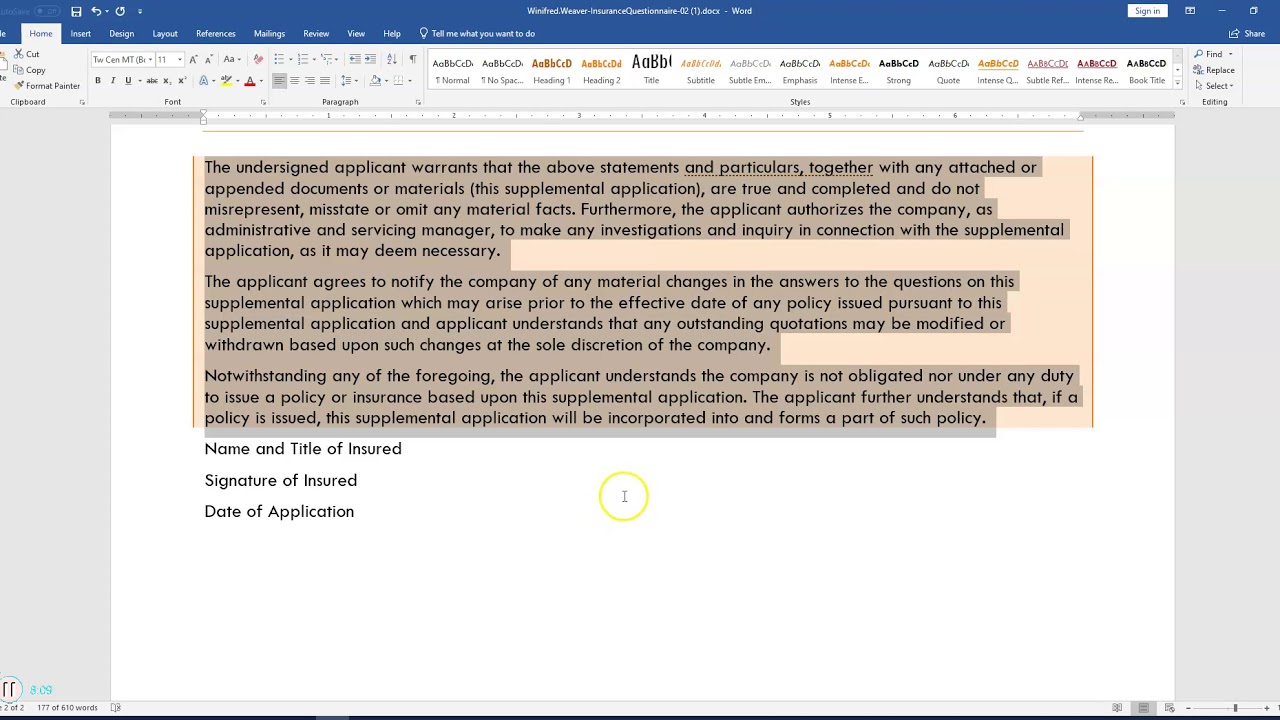The image size is (1280, 720).
Task: Expand the Styles gallery more button
Action: [1177, 85]
